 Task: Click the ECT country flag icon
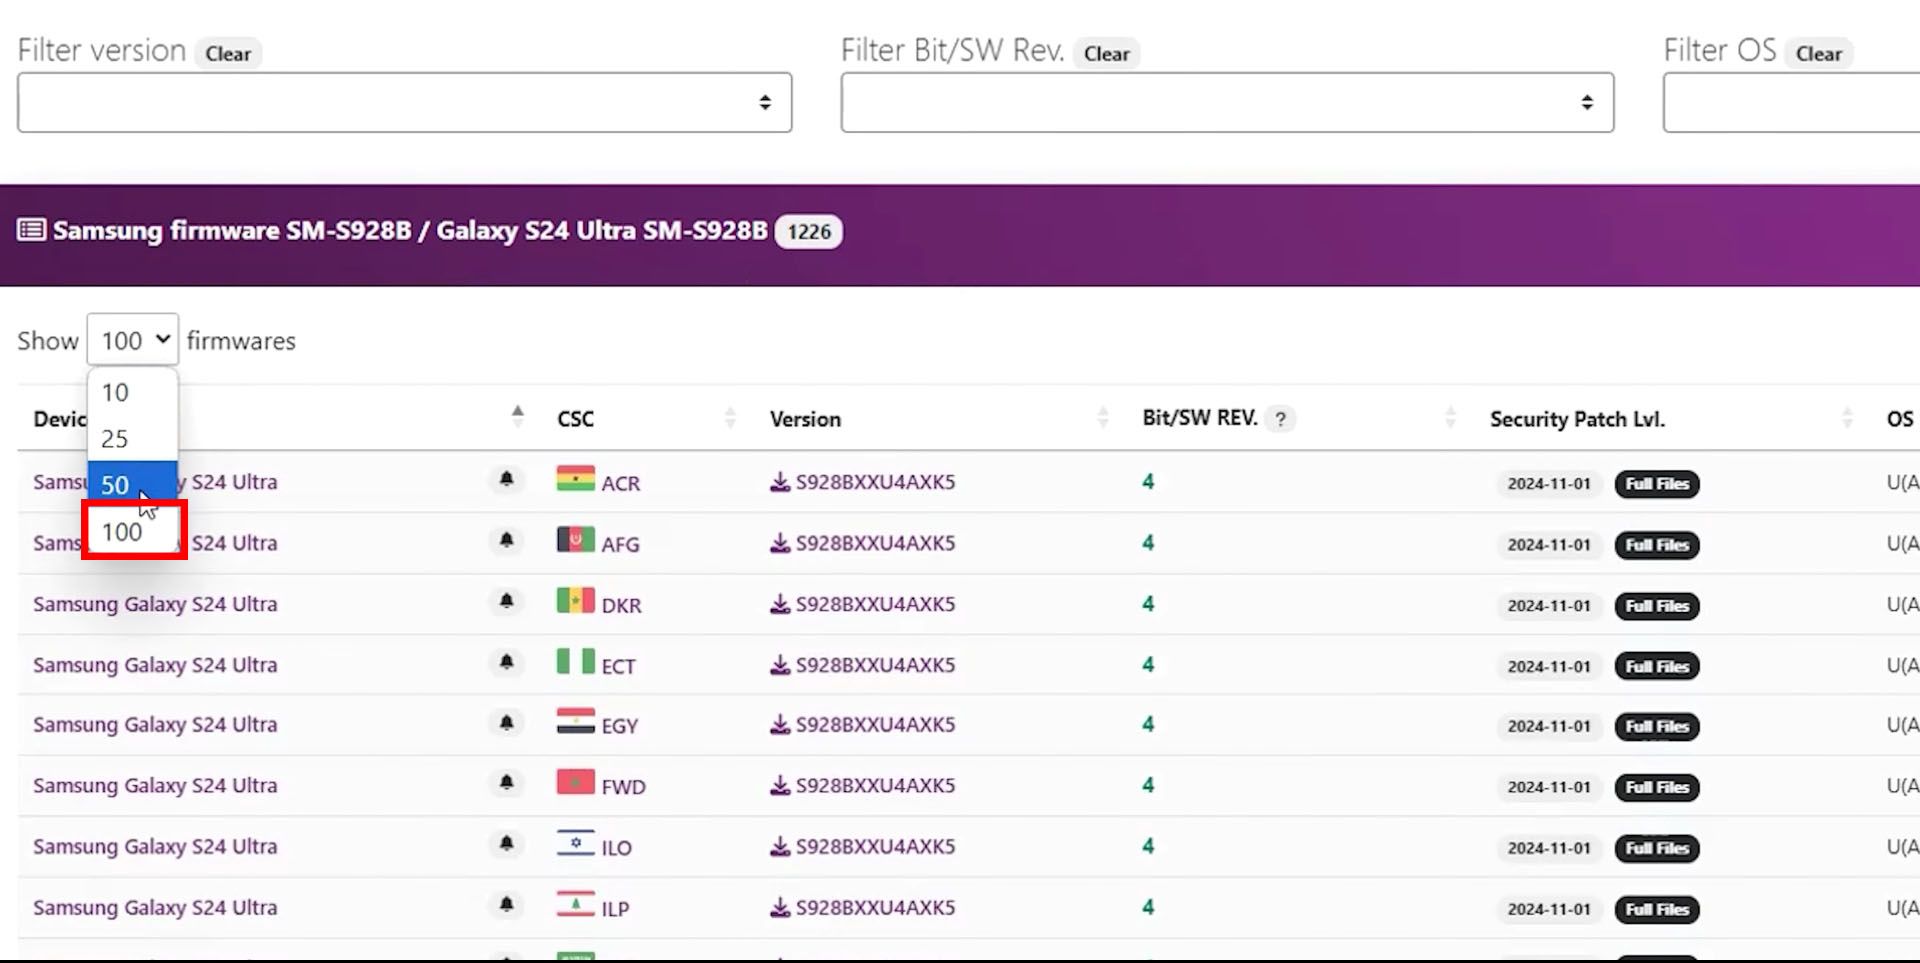(575, 662)
